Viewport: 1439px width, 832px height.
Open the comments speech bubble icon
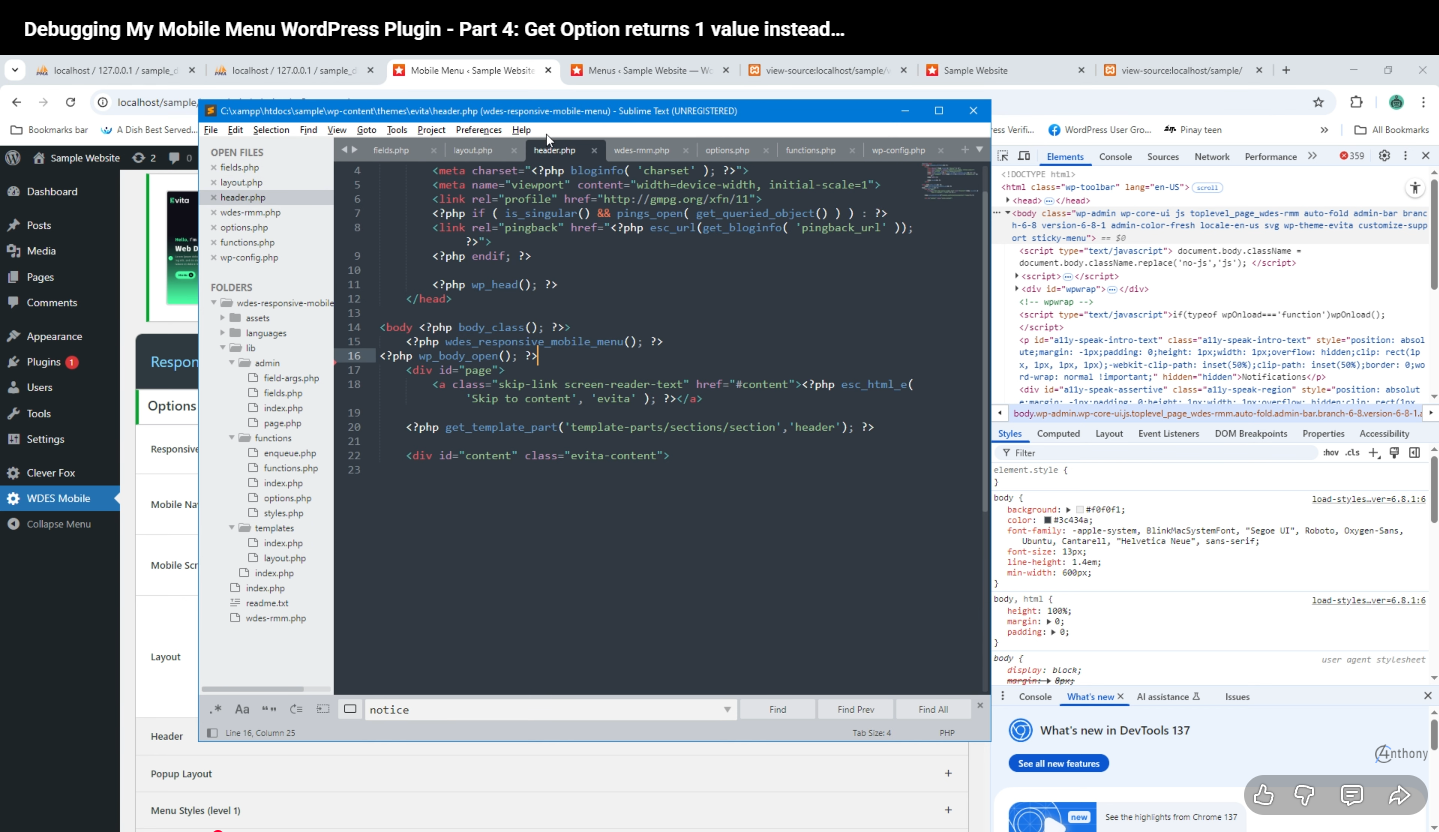[x=1351, y=795]
